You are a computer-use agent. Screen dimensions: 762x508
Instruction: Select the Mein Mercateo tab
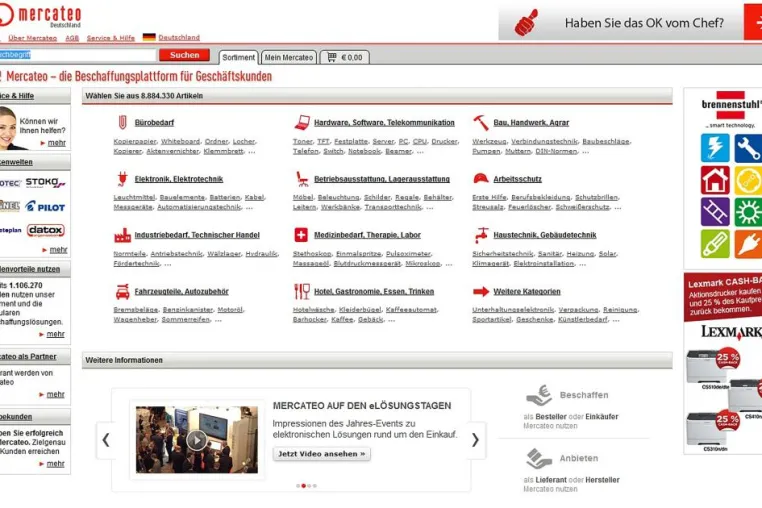coord(289,57)
